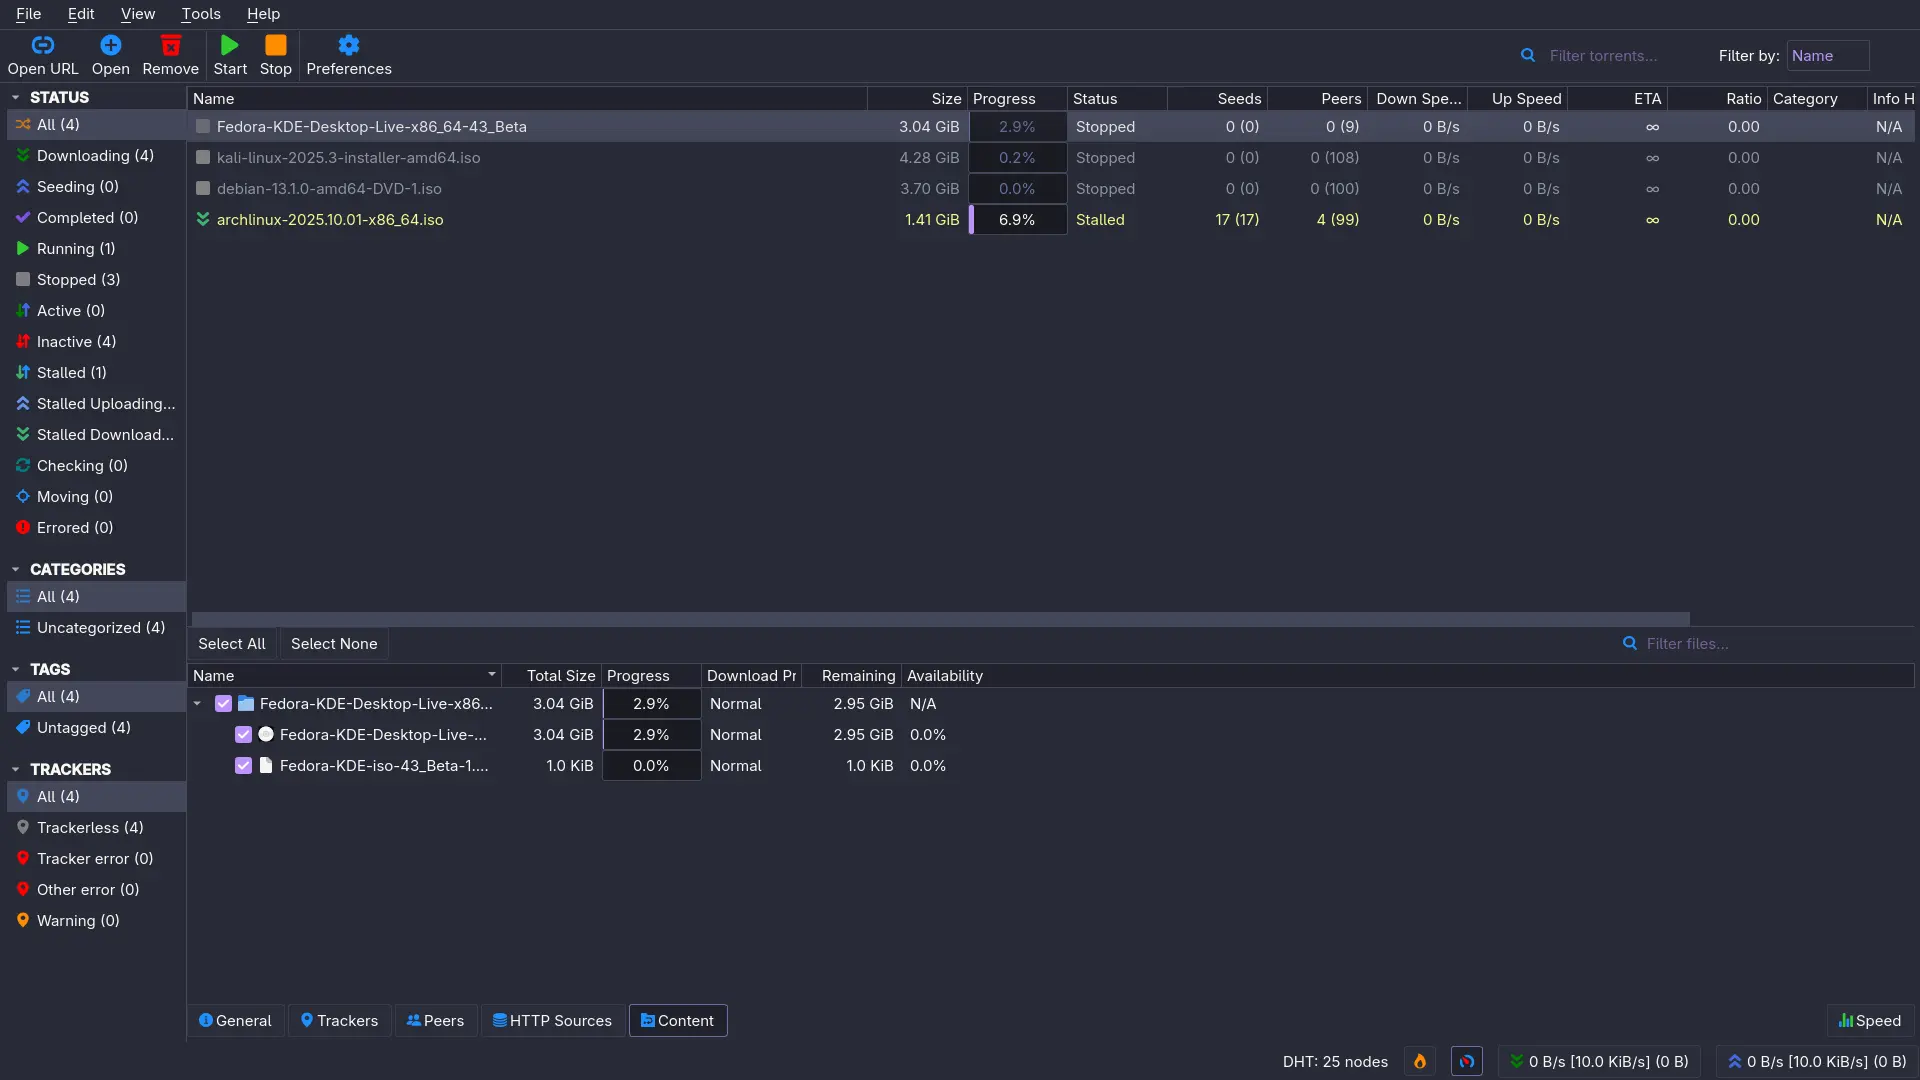Image resolution: width=1920 pixels, height=1080 pixels.
Task: Collapse the STATUS sidebar section
Action: tap(16, 98)
